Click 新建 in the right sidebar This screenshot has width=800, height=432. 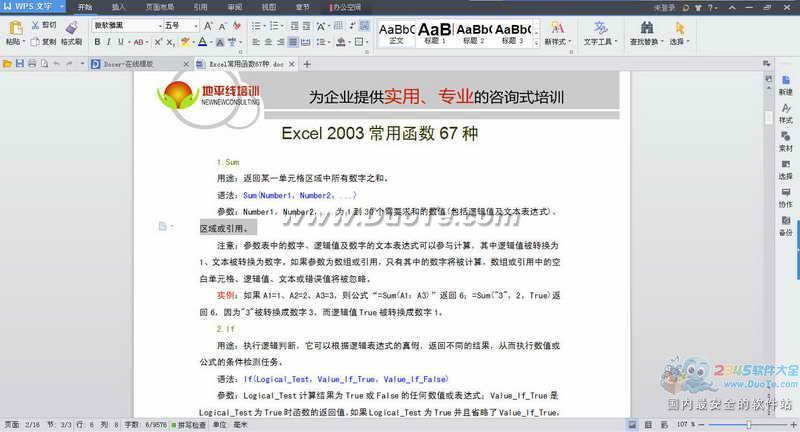[786, 85]
